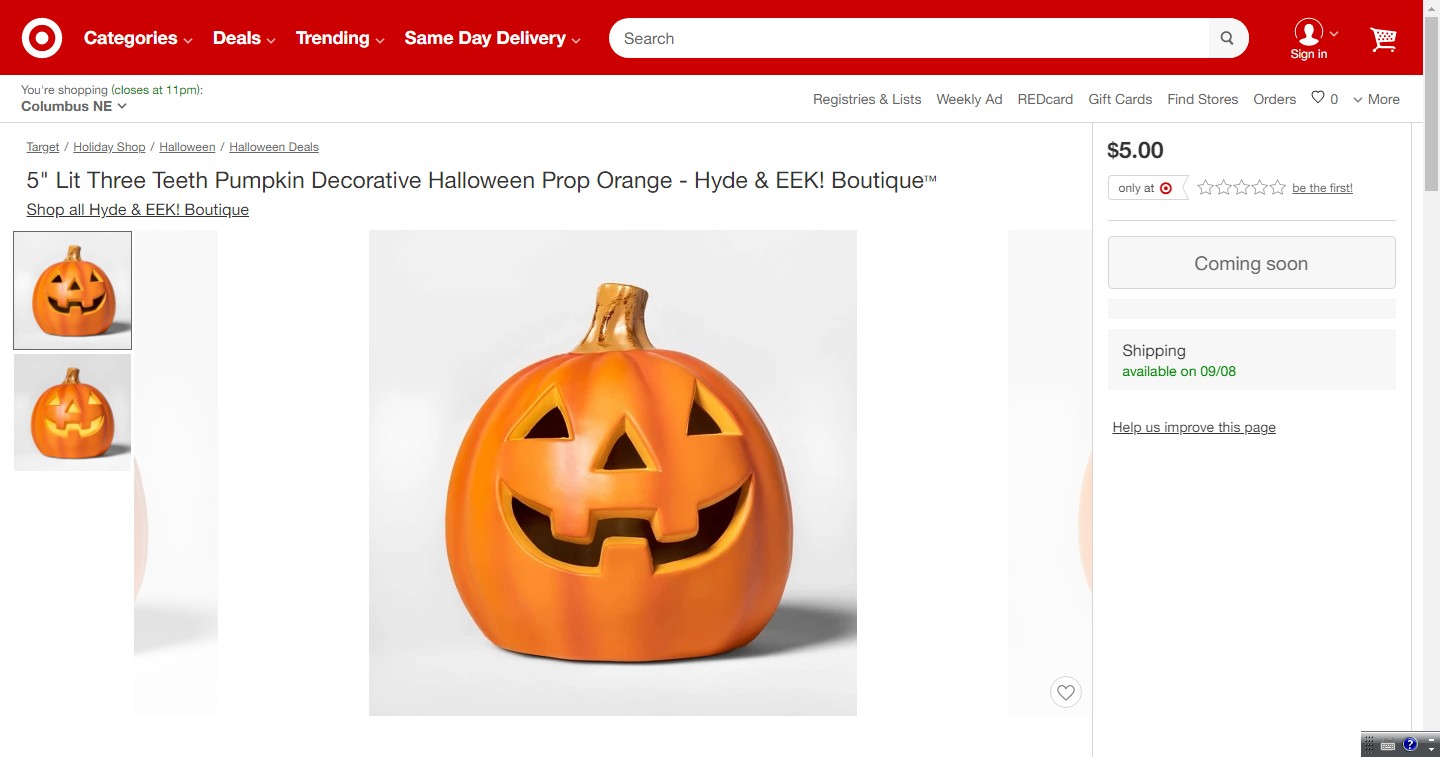This screenshot has height=757, width=1440.
Task: Click the search magnifier icon
Action: [x=1227, y=39]
